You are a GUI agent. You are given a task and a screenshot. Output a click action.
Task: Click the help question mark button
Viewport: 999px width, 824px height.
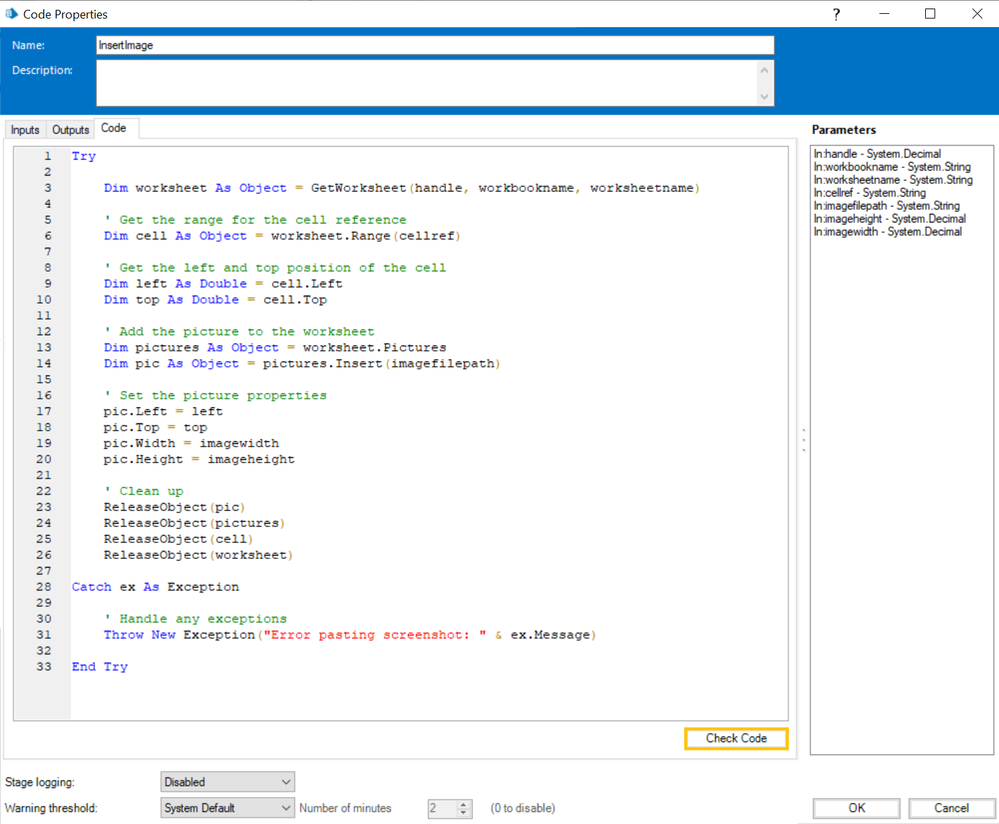coord(836,14)
